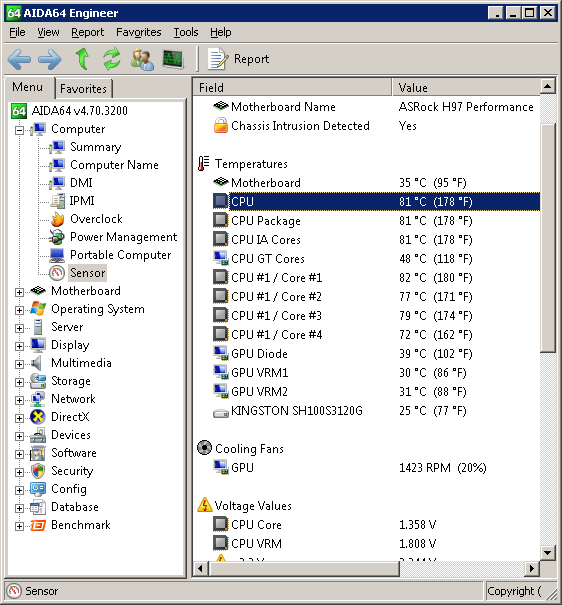The image size is (562, 605).
Task: Expand the Benchmark tree node
Action: click(x=19, y=526)
